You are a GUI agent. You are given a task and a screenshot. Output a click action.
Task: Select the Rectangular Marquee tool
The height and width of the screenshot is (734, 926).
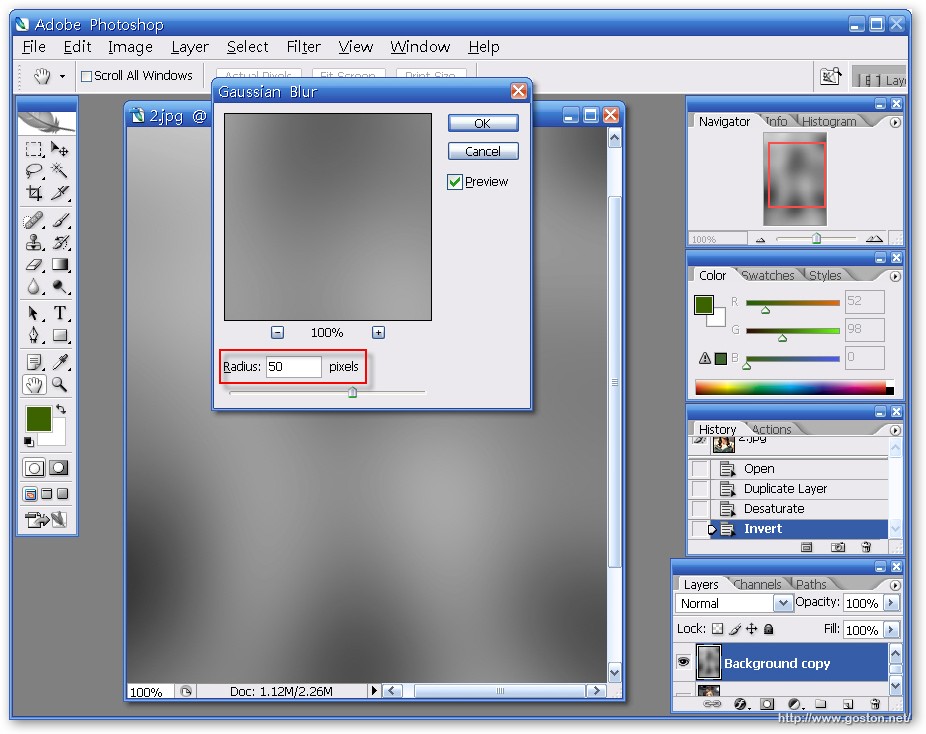tap(34, 148)
